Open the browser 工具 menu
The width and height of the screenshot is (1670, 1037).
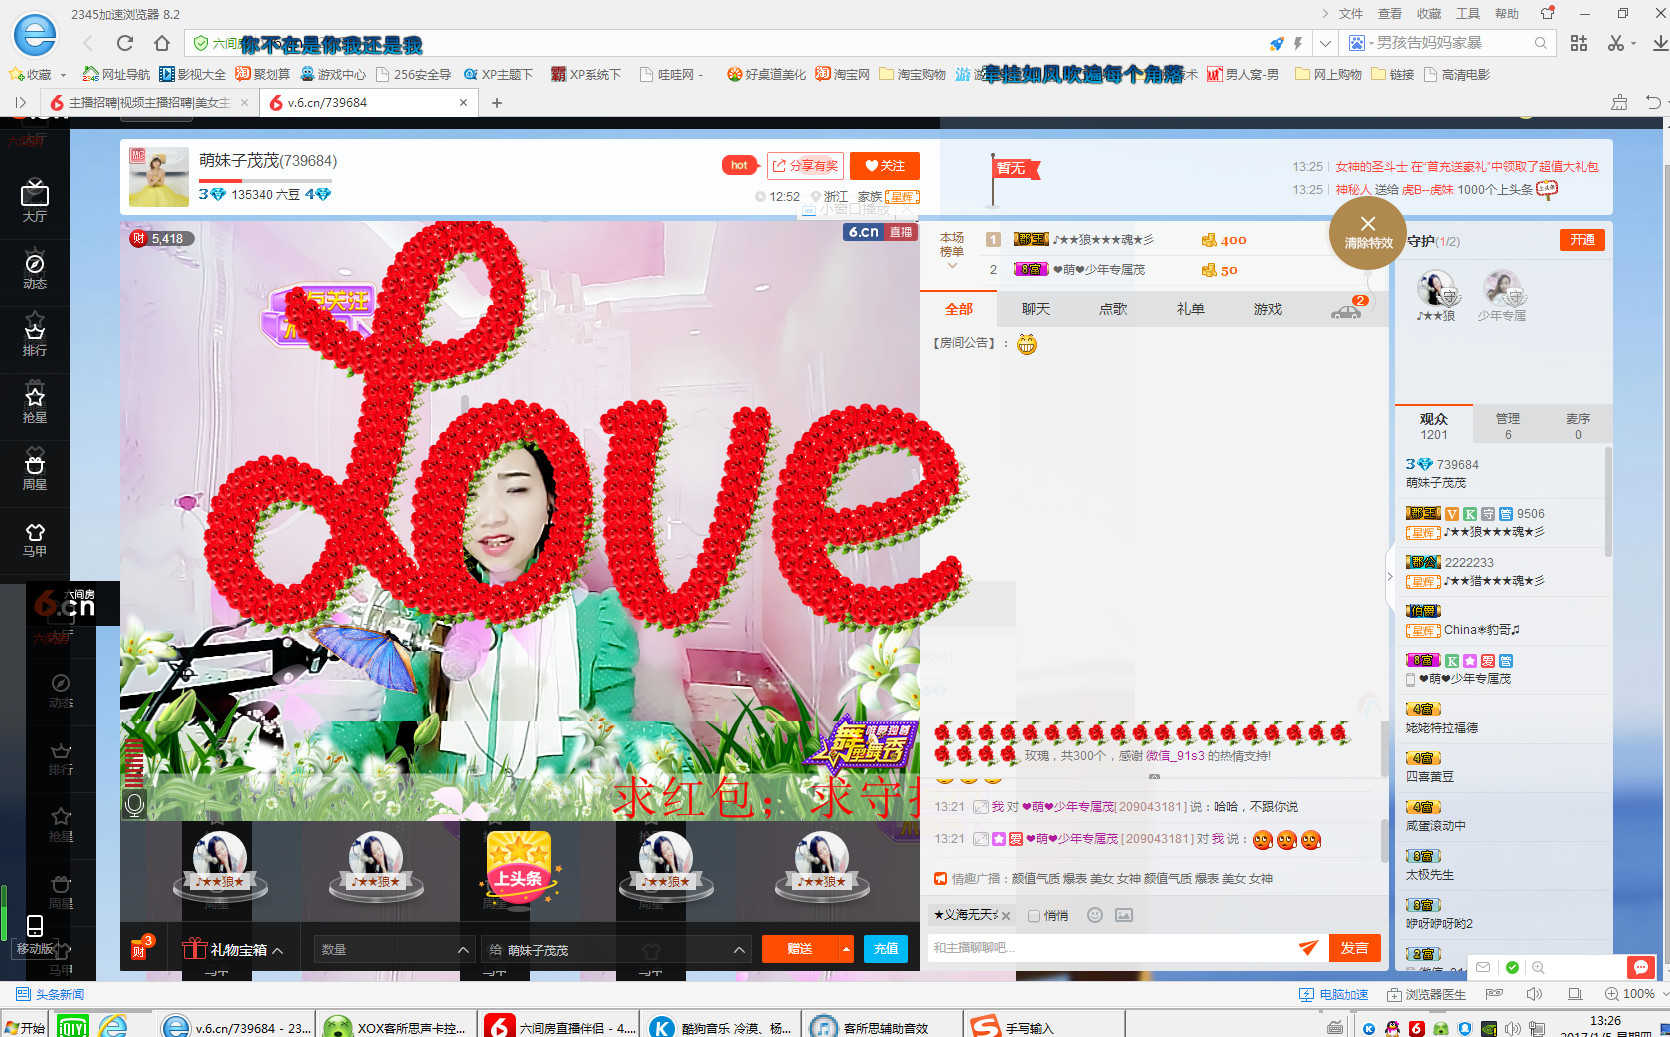(1468, 14)
